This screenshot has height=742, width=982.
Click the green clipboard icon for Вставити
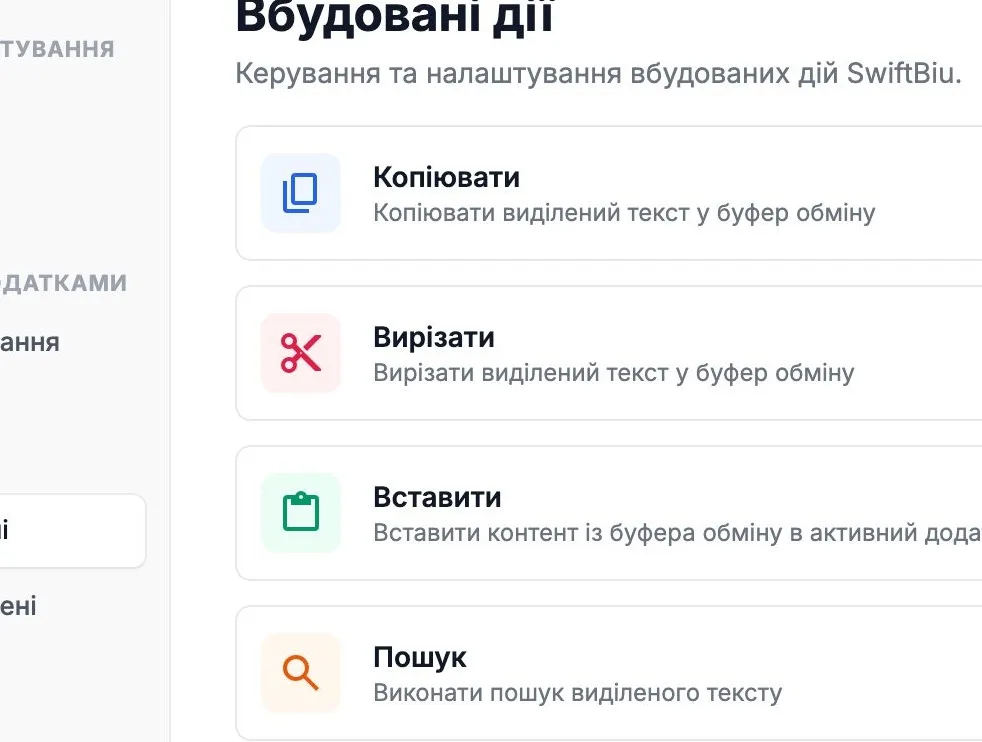pos(301,513)
